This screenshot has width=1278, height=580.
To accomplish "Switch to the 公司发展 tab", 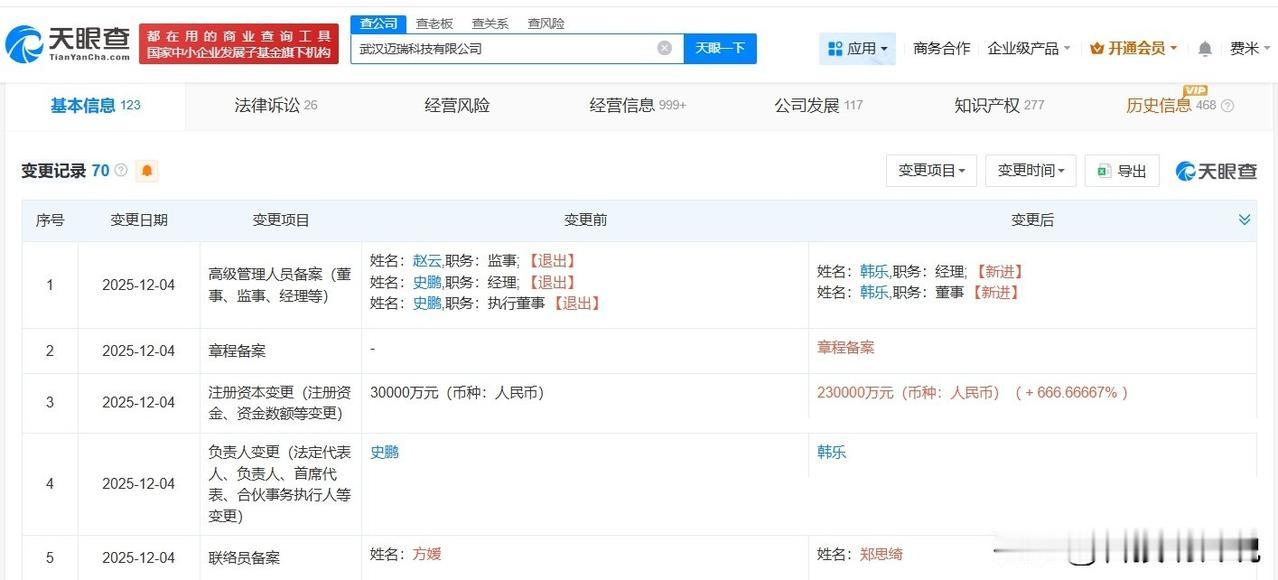I will click(818, 105).
